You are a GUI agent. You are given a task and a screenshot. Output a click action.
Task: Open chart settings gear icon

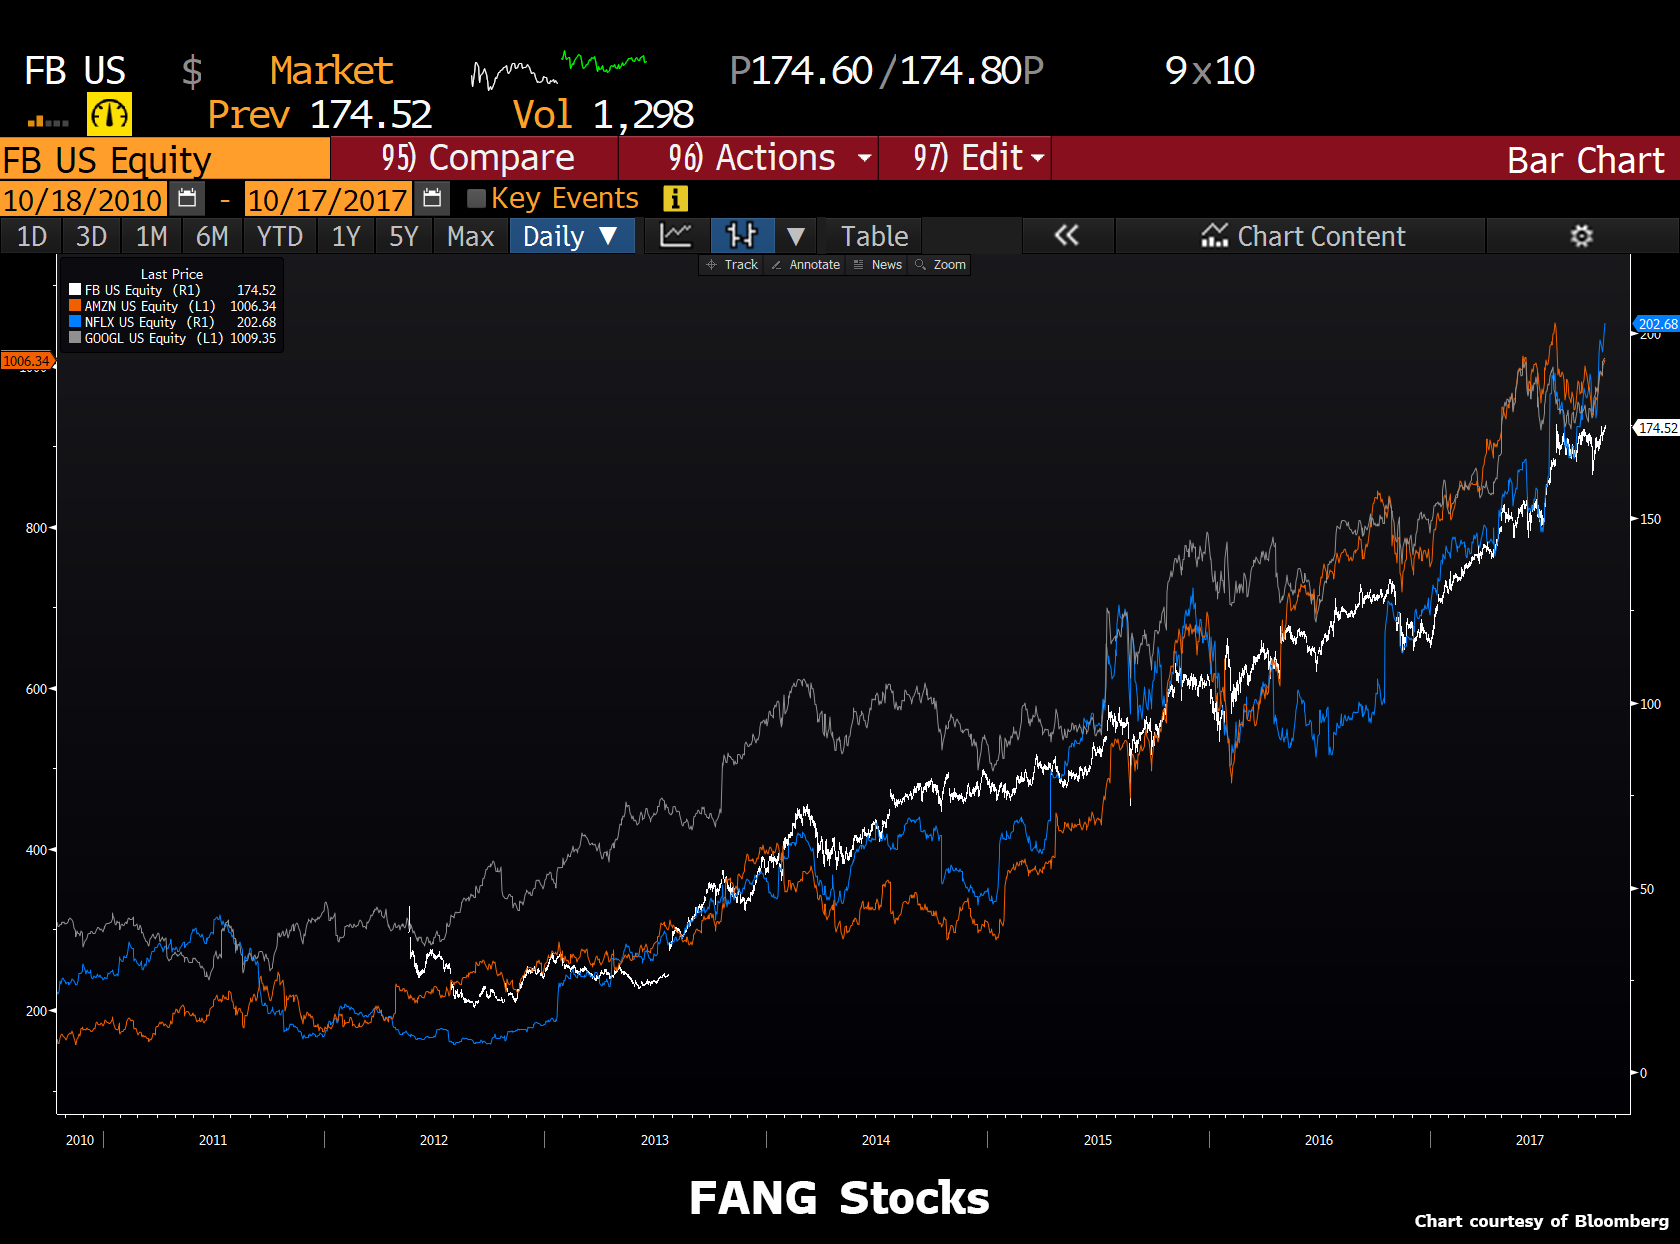(1581, 236)
